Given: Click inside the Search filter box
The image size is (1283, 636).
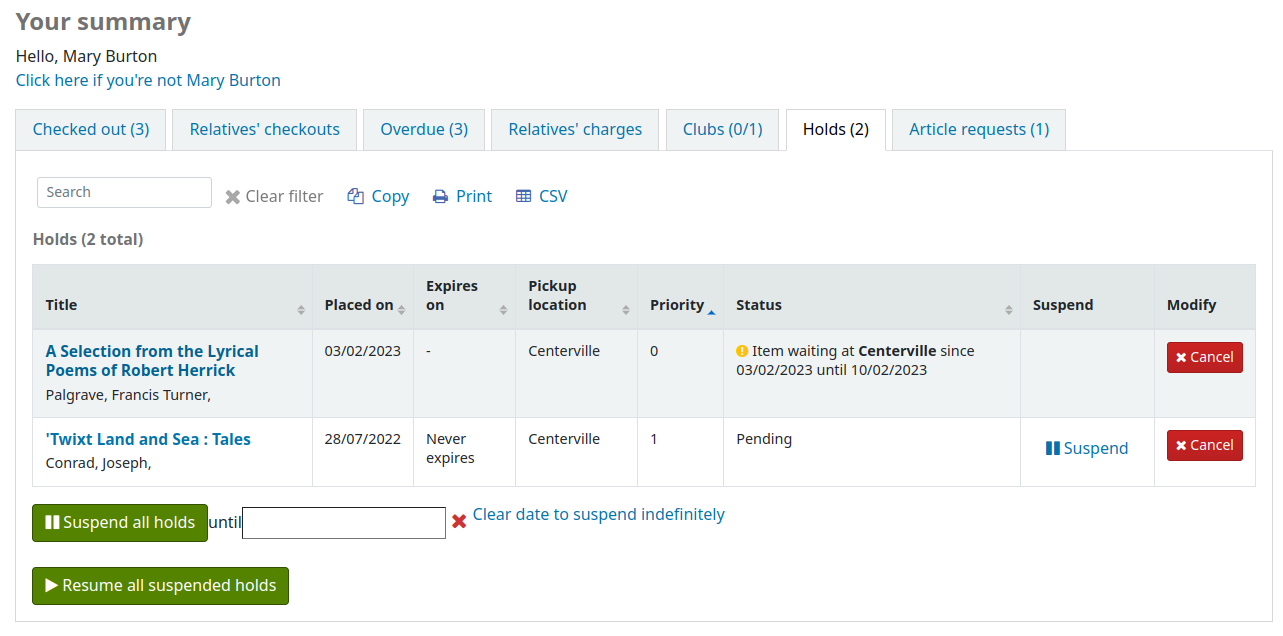Looking at the screenshot, I should click(x=123, y=192).
